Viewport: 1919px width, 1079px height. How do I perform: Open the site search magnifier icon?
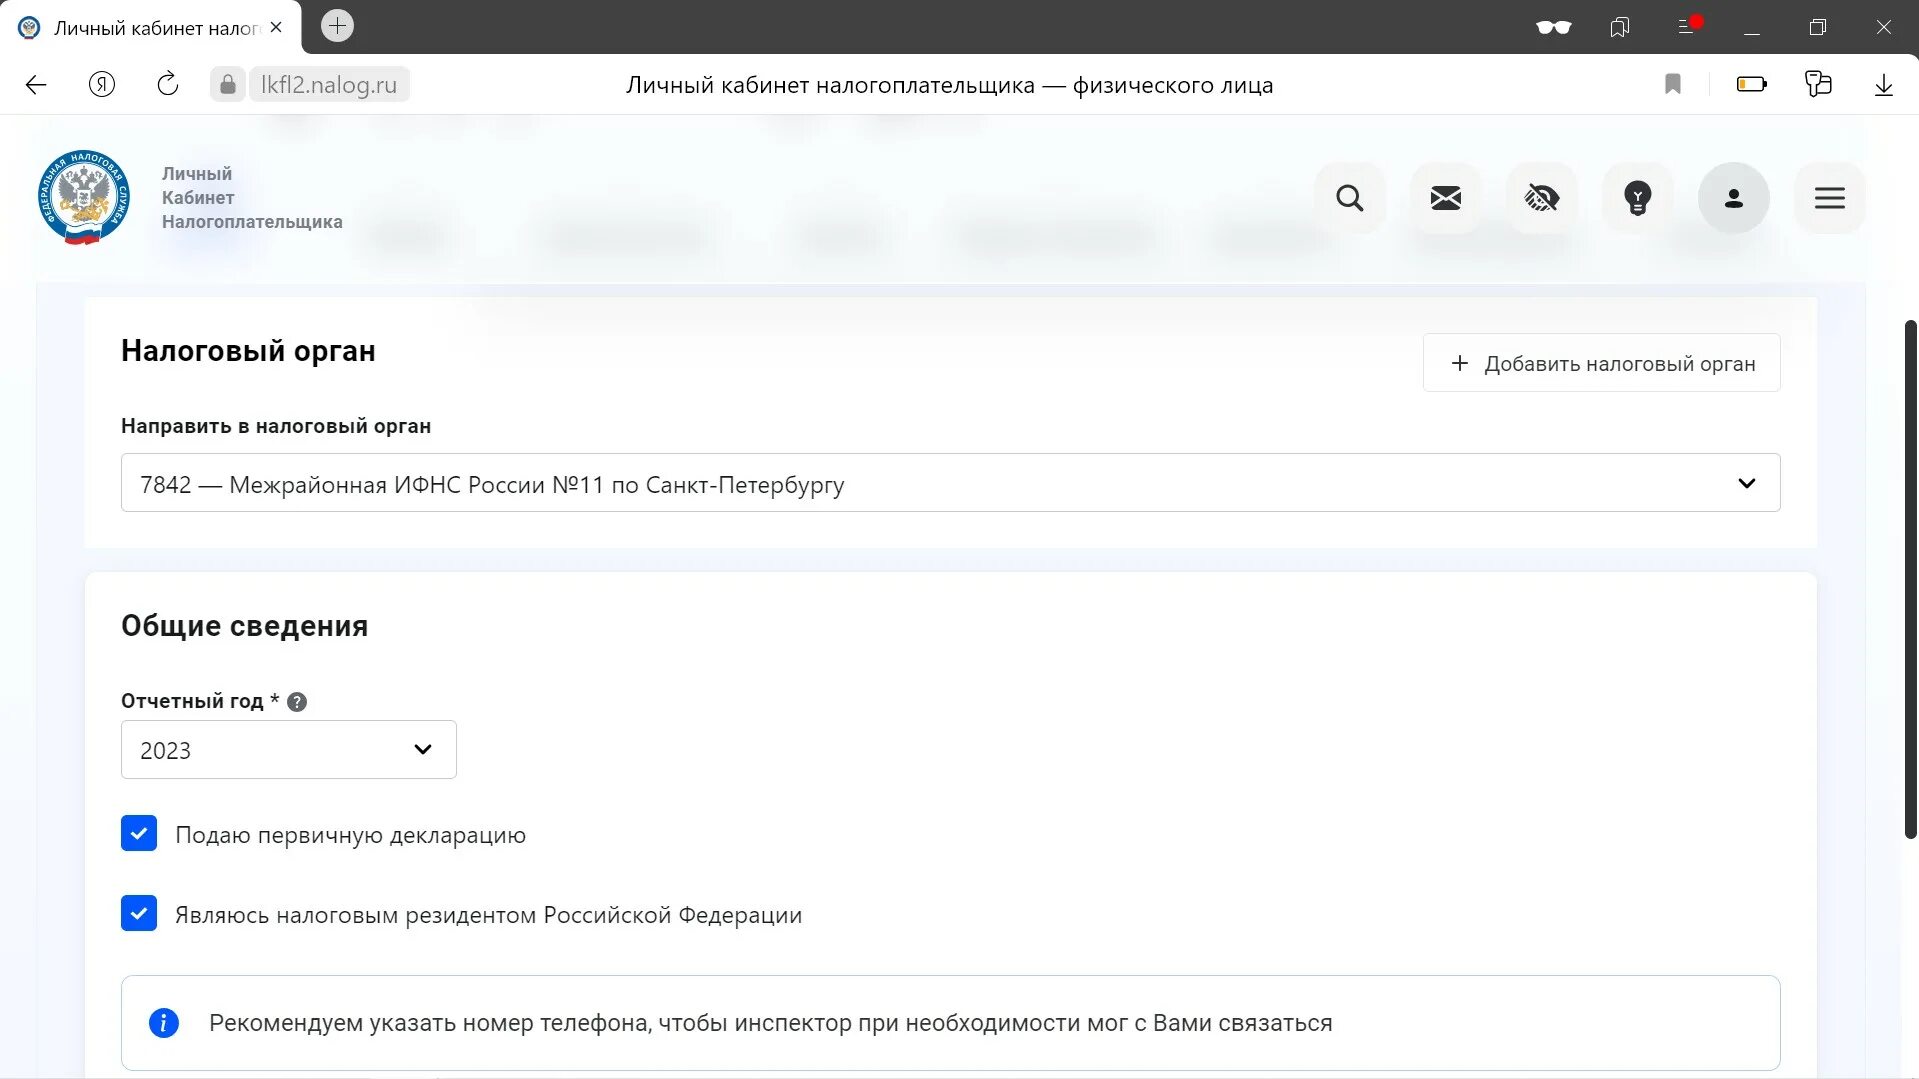click(x=1349, y=198)
